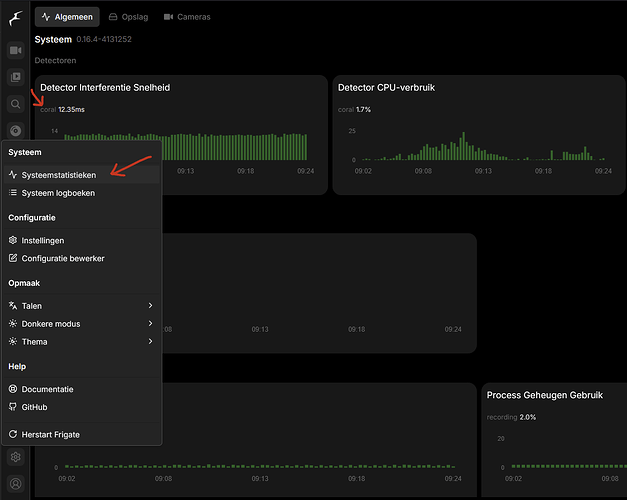The image size is (627, 500).
Task: Open the GitHub link
Action: click(34, 407)
